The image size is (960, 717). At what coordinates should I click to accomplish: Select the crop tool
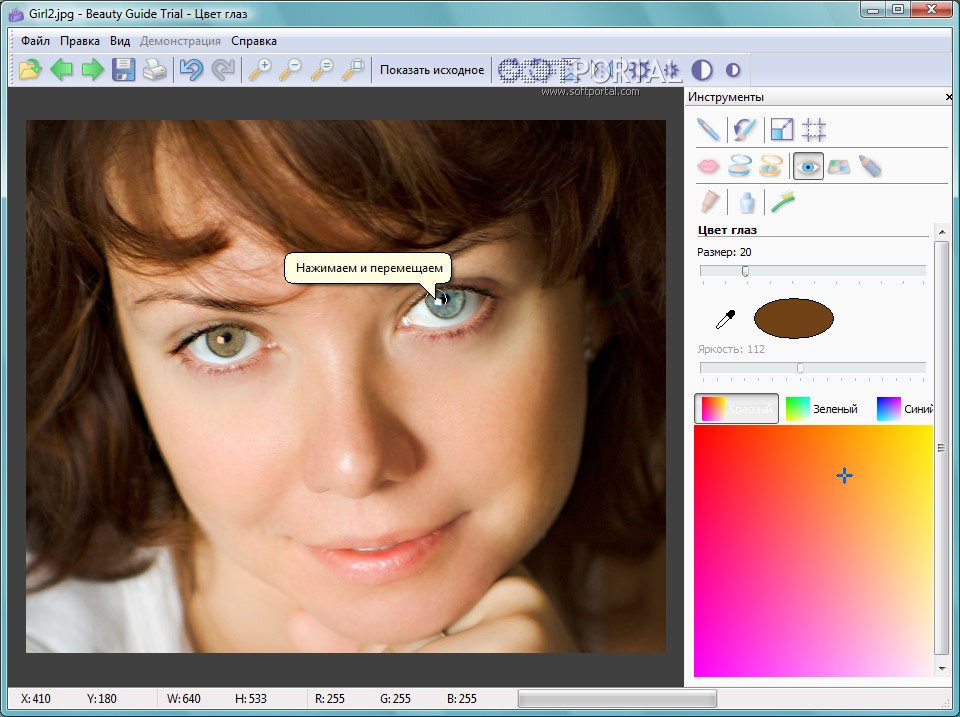[814, 130]
